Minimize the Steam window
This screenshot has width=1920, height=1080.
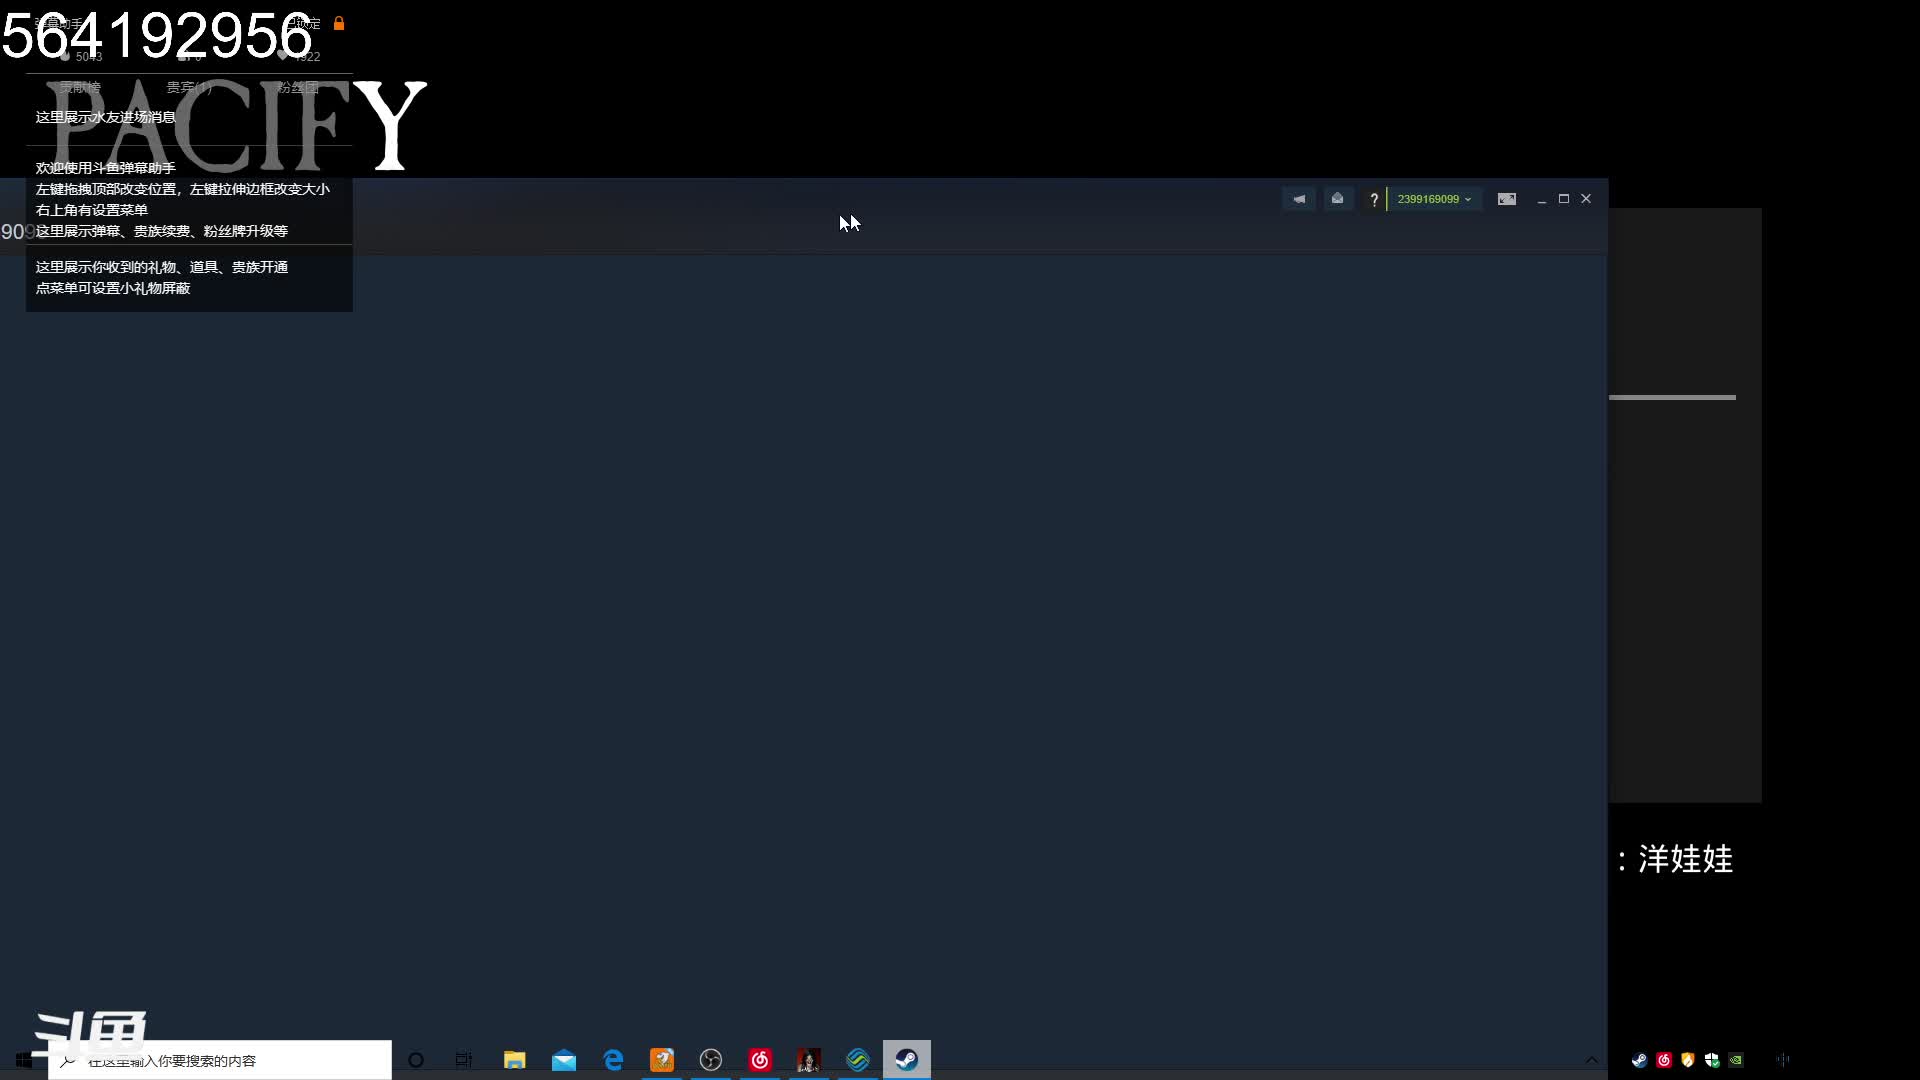tap(1542, 199)
